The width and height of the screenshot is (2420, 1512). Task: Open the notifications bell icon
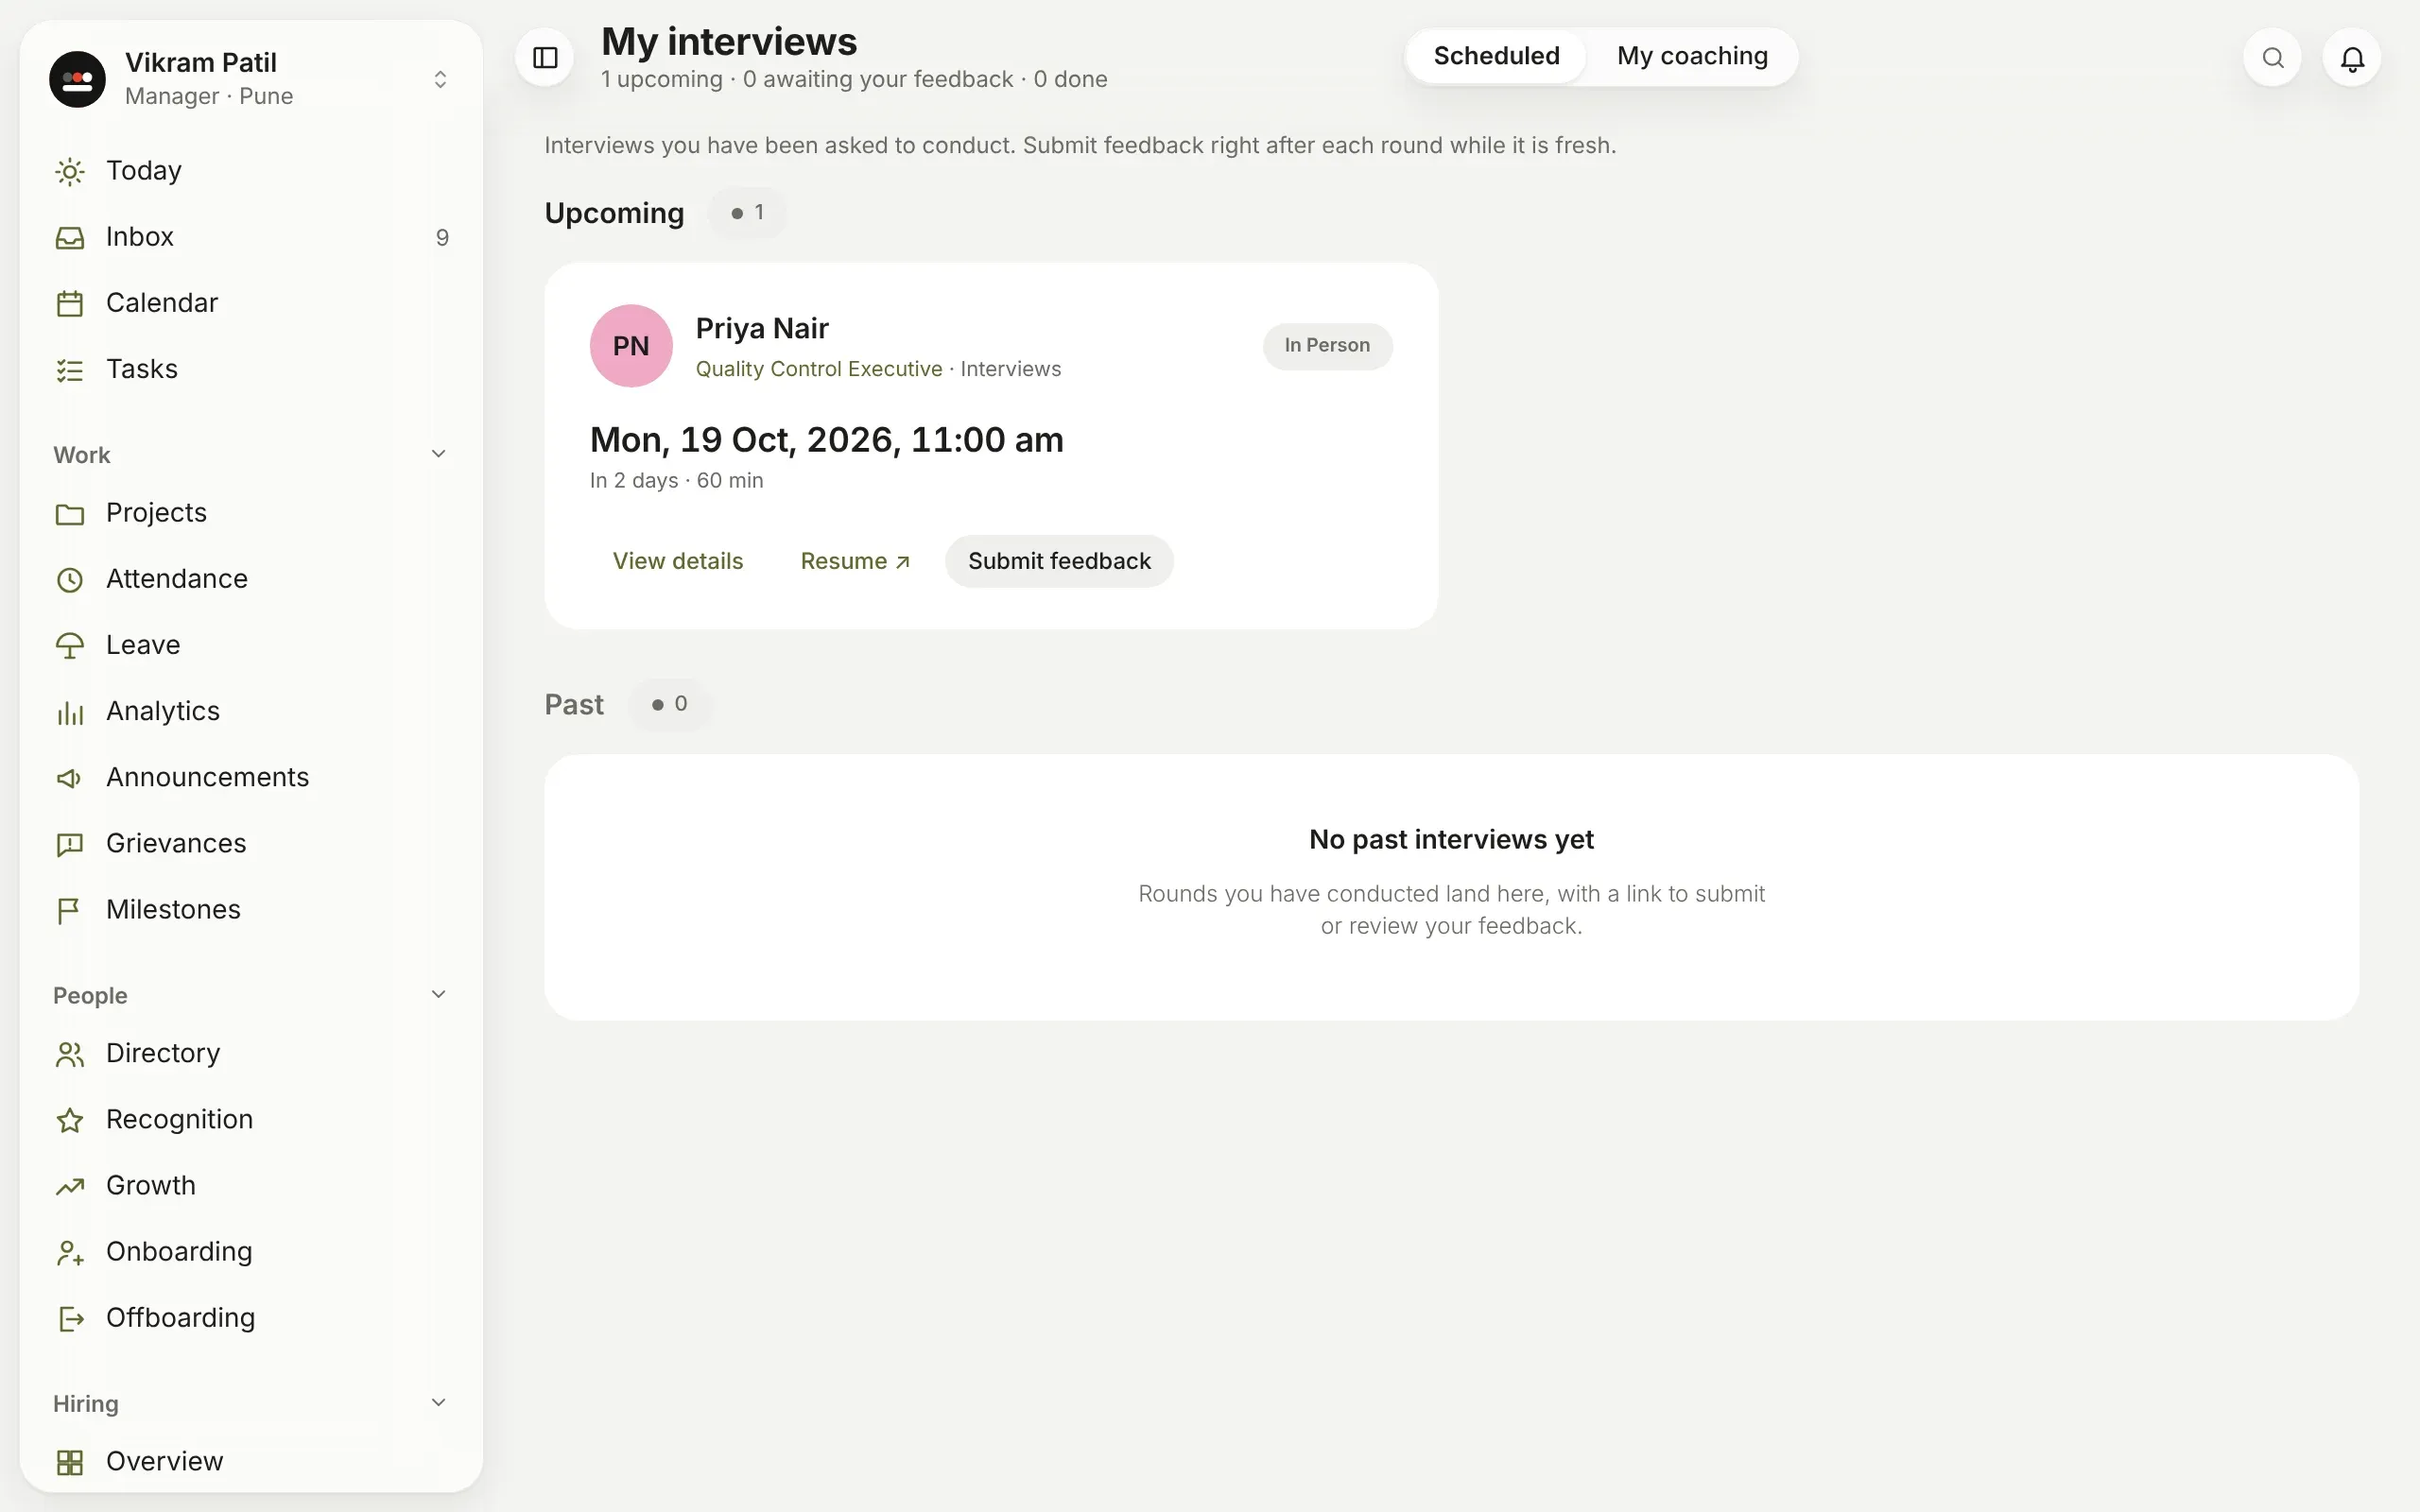[x=2352, y=58]
